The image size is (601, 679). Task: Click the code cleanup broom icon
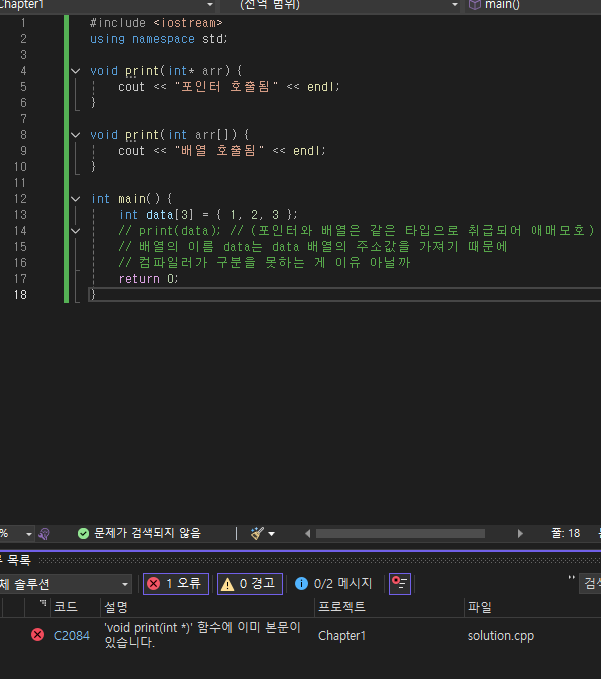pyautogui.click(x=258, y=534)
